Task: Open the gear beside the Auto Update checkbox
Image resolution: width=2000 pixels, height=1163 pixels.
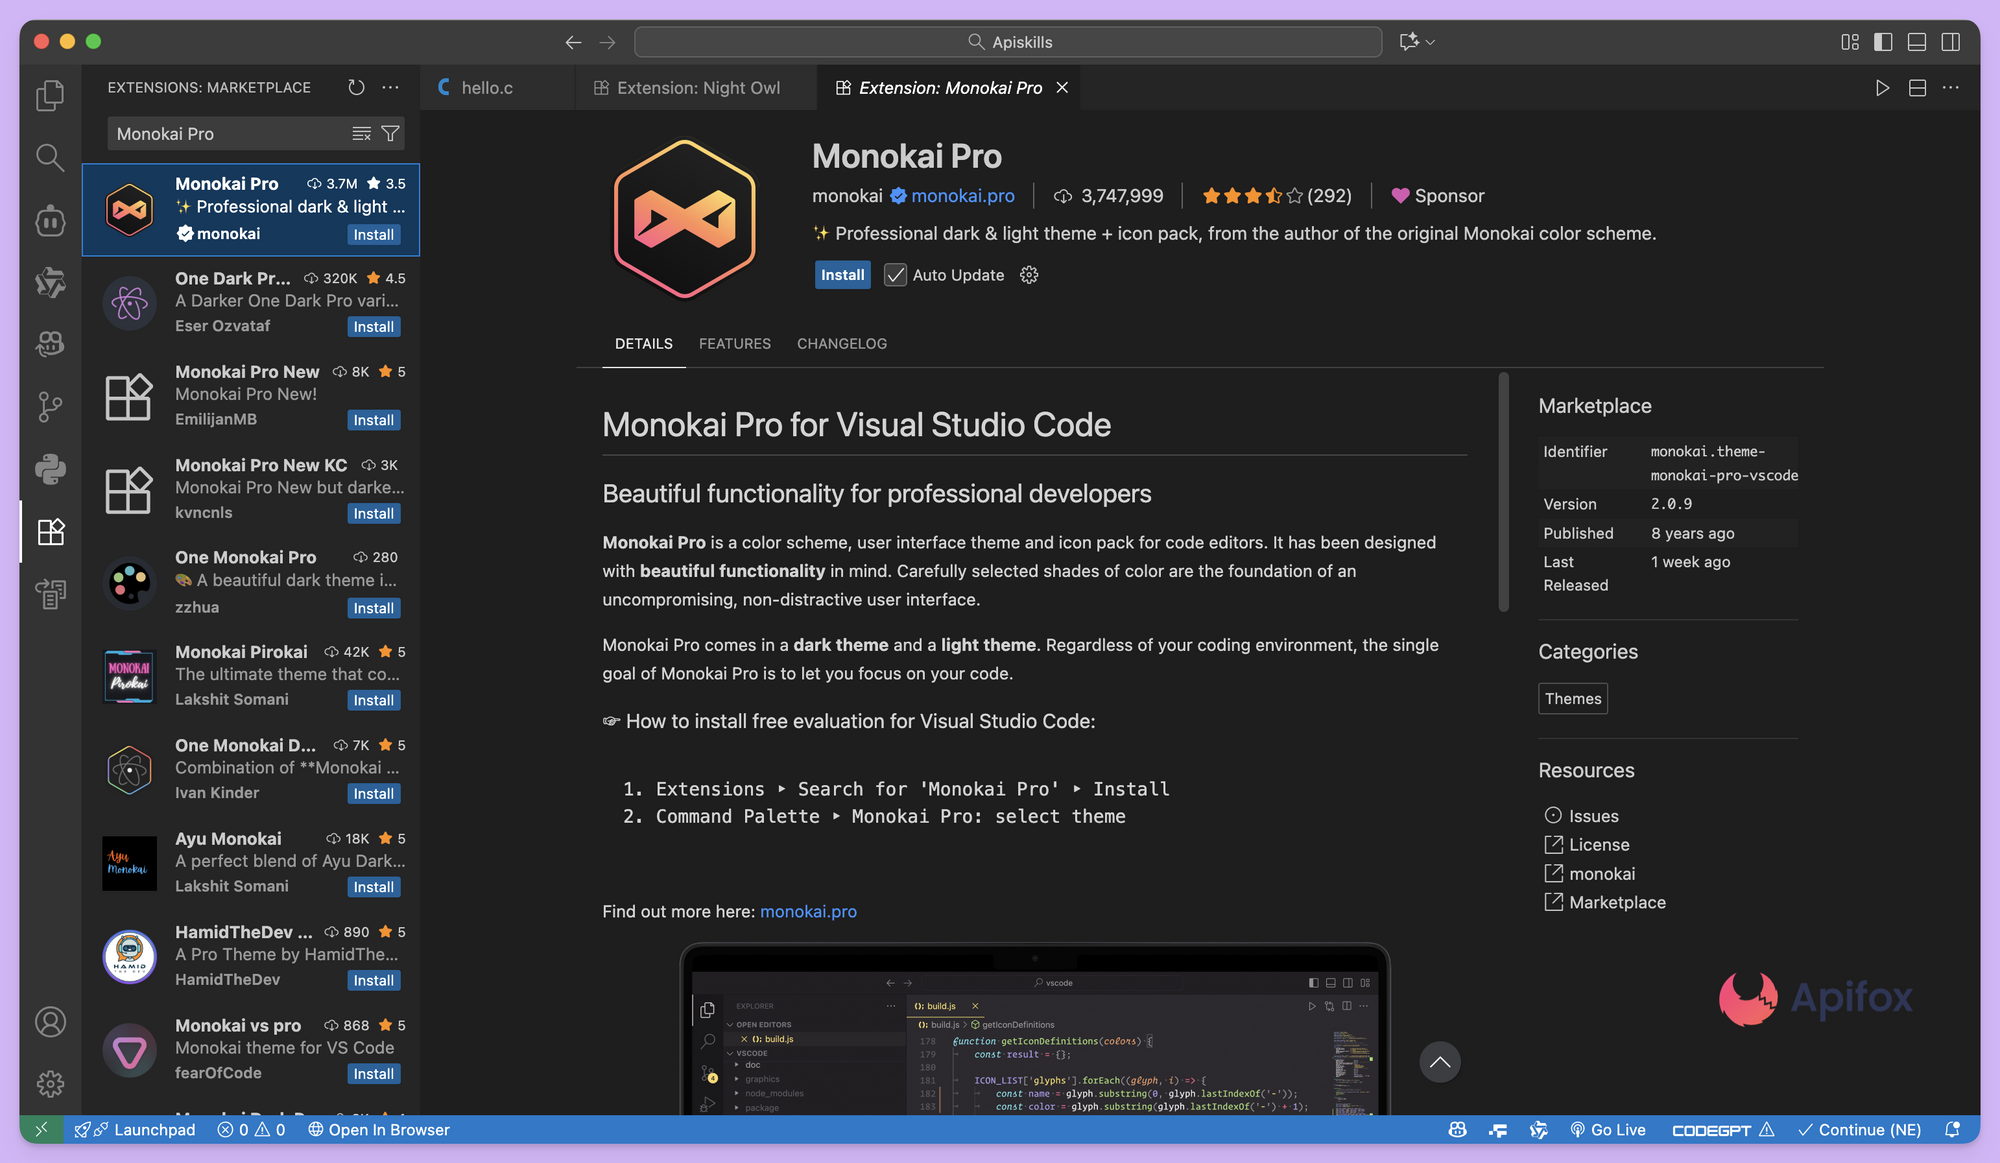Action: click(1029, 275)
